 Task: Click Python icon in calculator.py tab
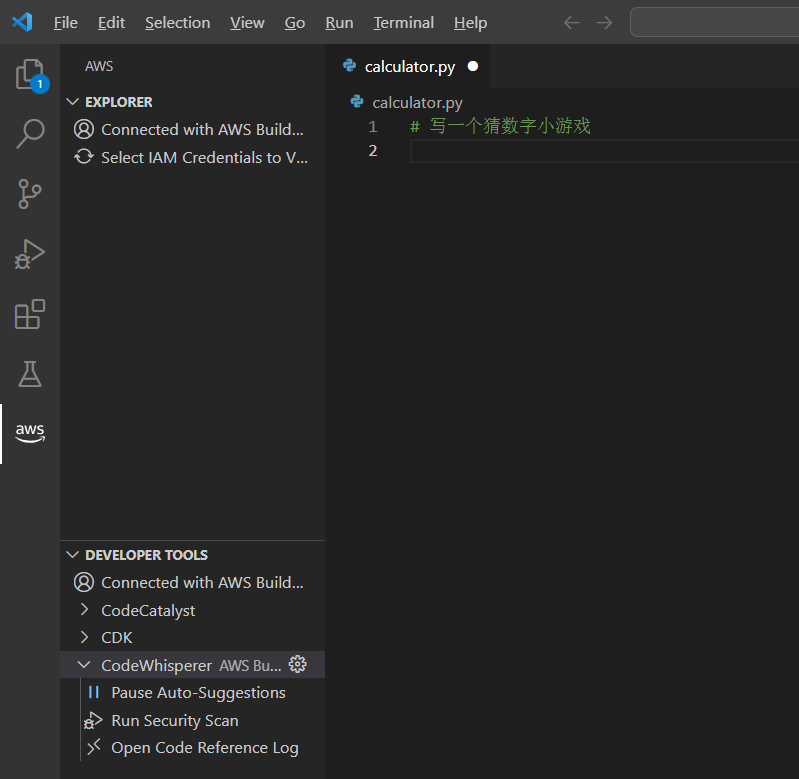[x=350, y=66]
